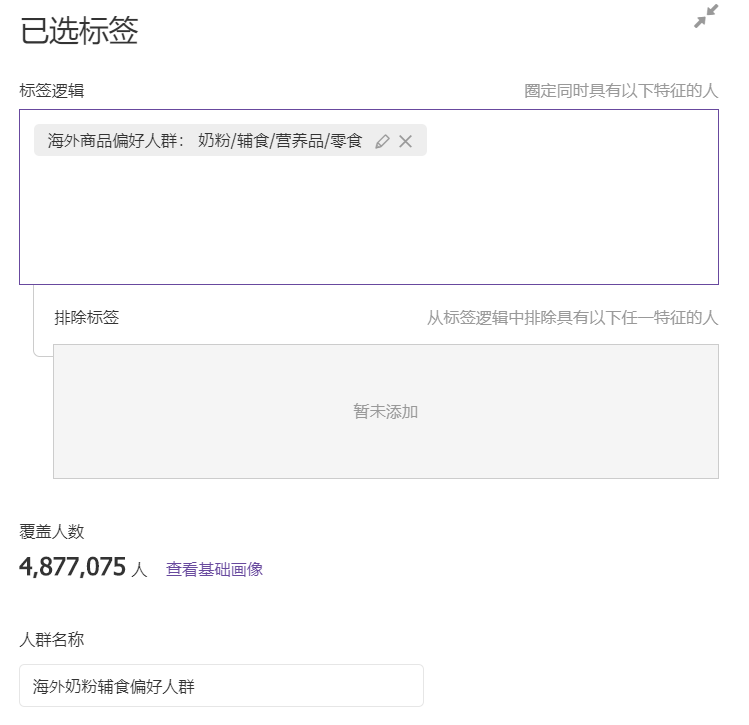The image size is (749, 725).
Task: Click the 从标签逻辑中排除具有以下任一特征的人 hint text
Action: pos(572,317)
